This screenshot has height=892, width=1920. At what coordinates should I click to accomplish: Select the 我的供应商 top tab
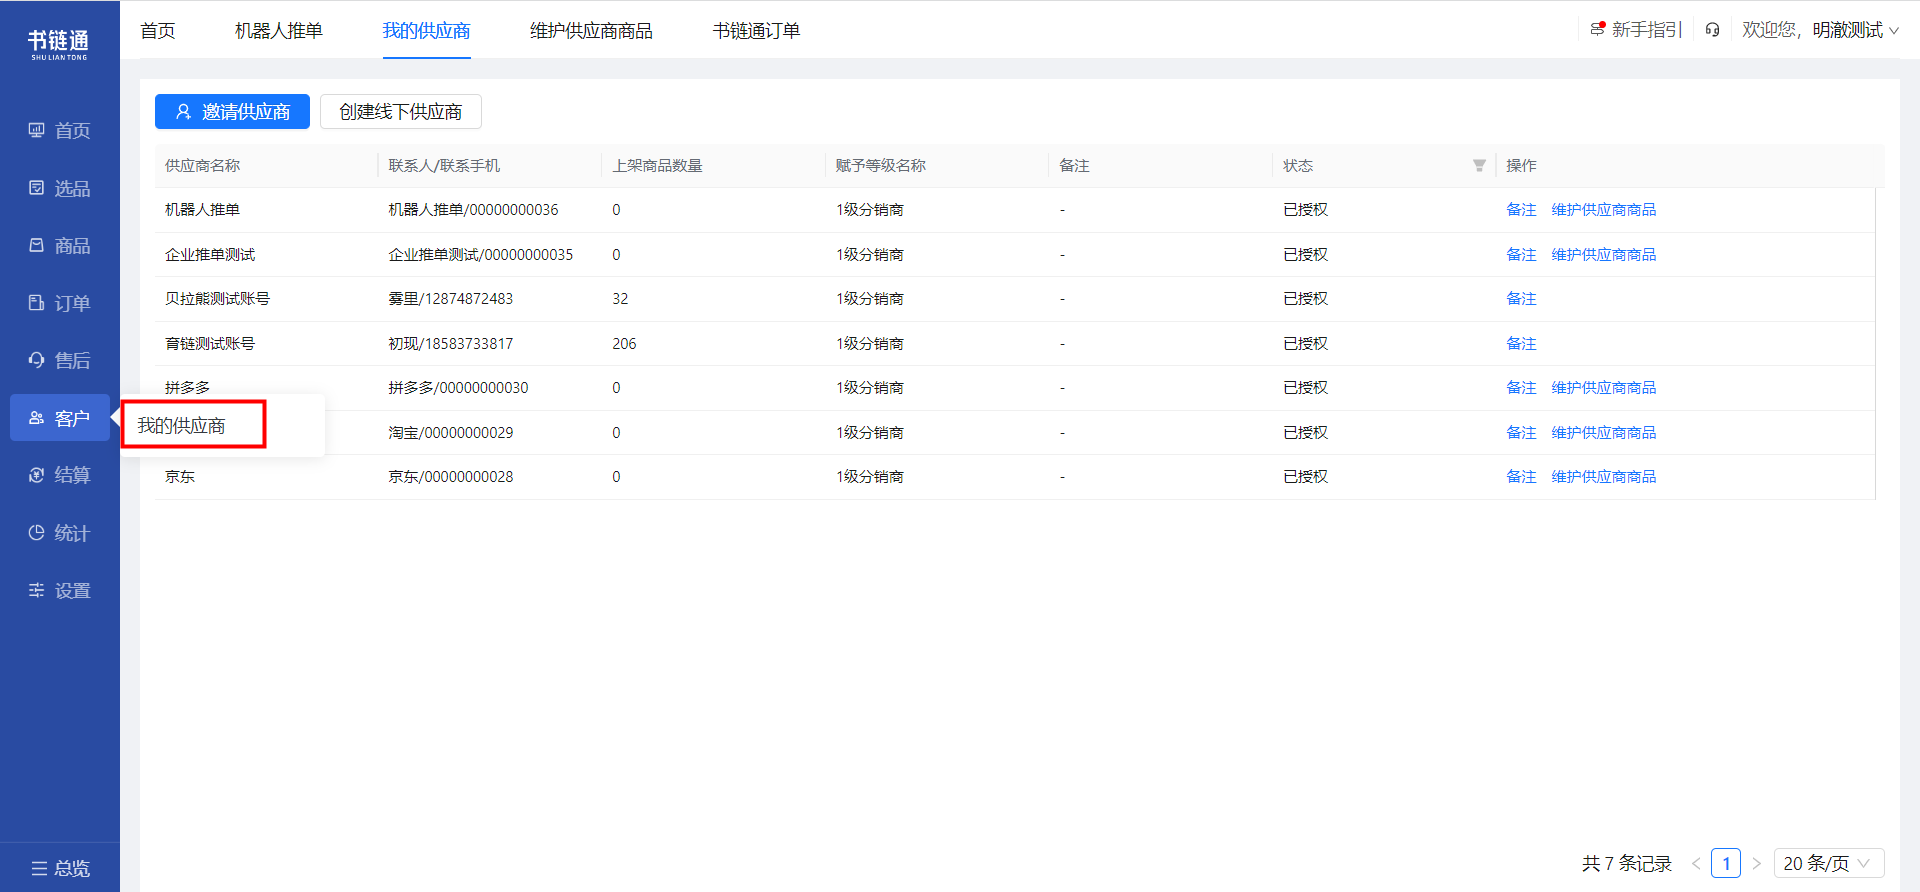427,31
